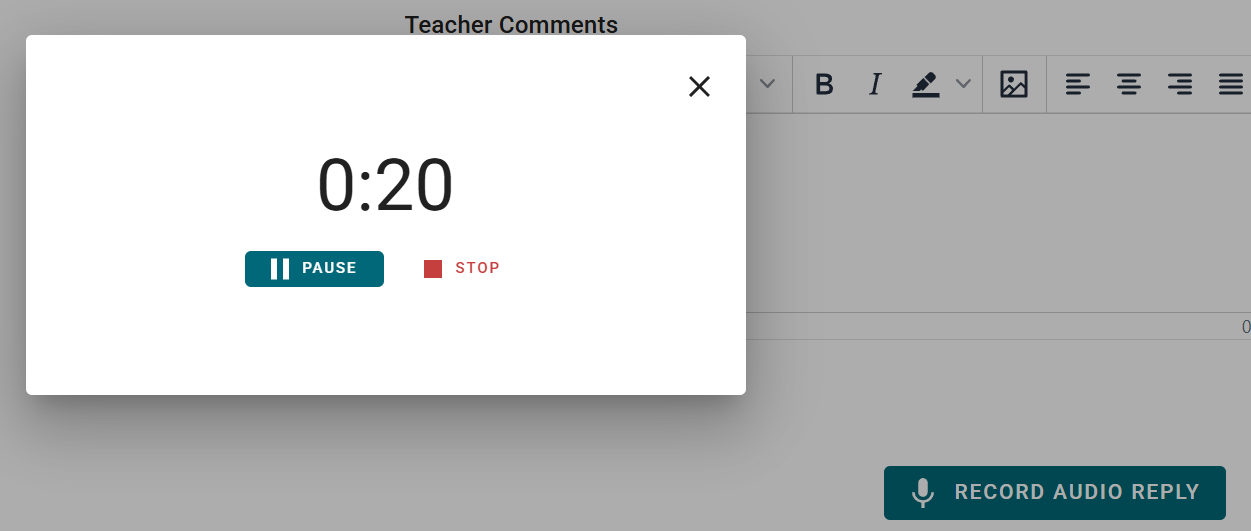Click the 0:20 recording timer display

pos(385,186)
